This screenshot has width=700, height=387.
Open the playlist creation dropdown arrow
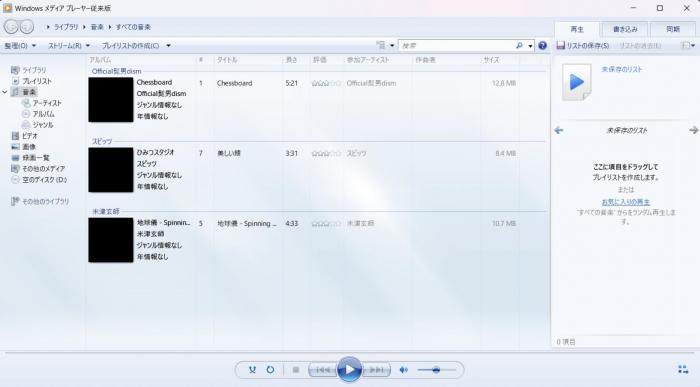pos(168,46)
